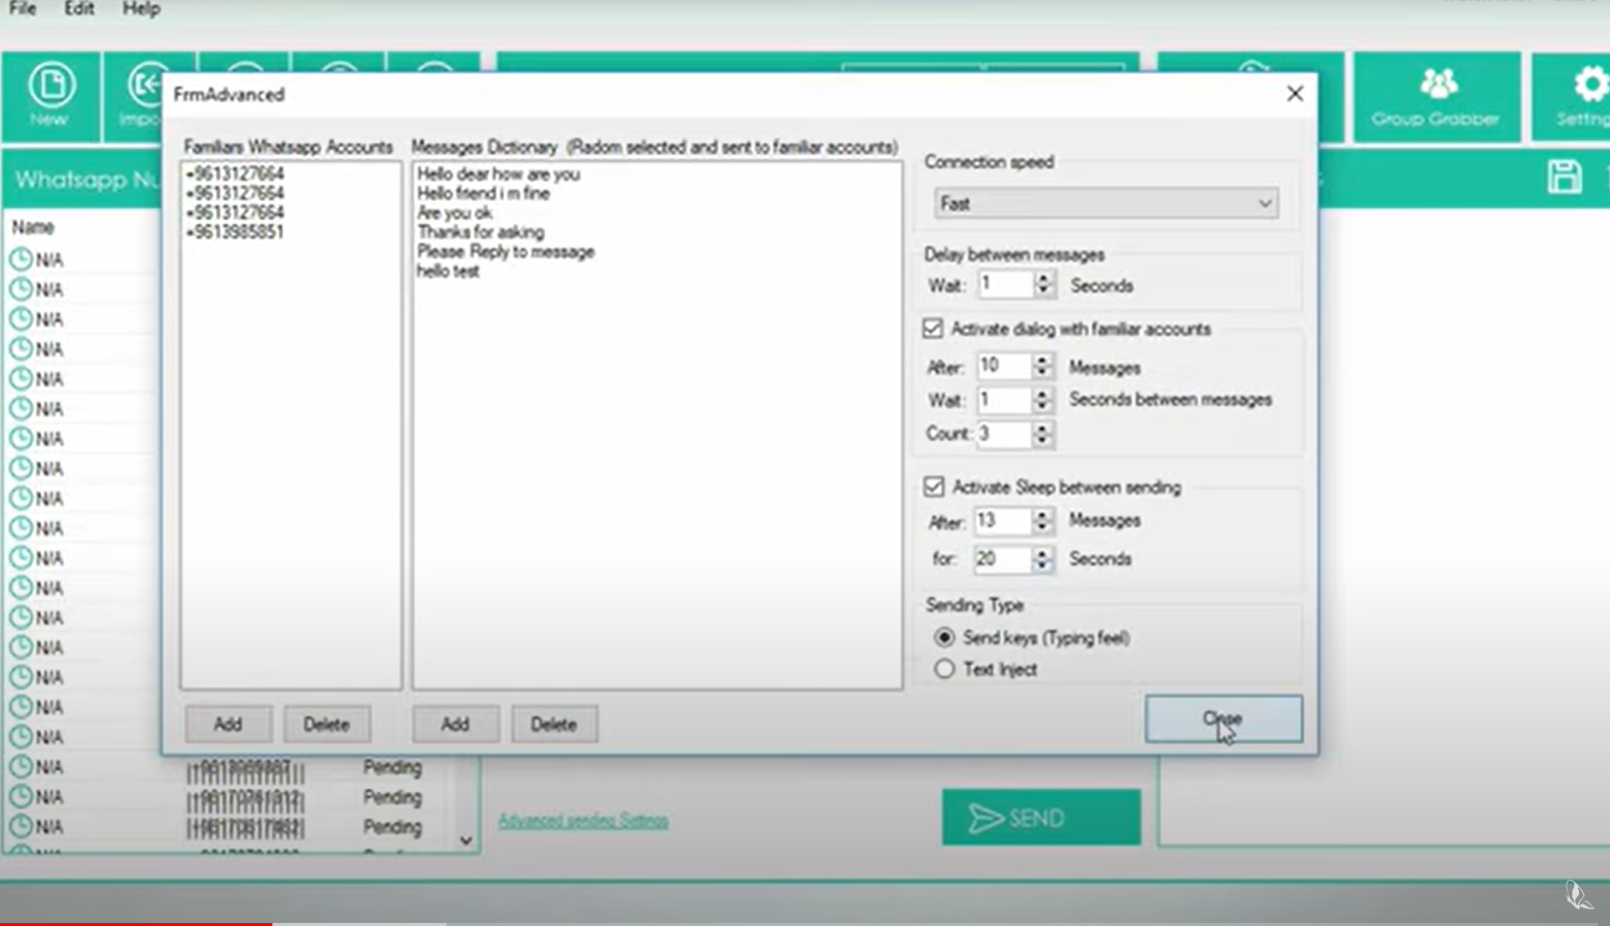Disable Activate Sleep between sending

(x=932, y=487)
